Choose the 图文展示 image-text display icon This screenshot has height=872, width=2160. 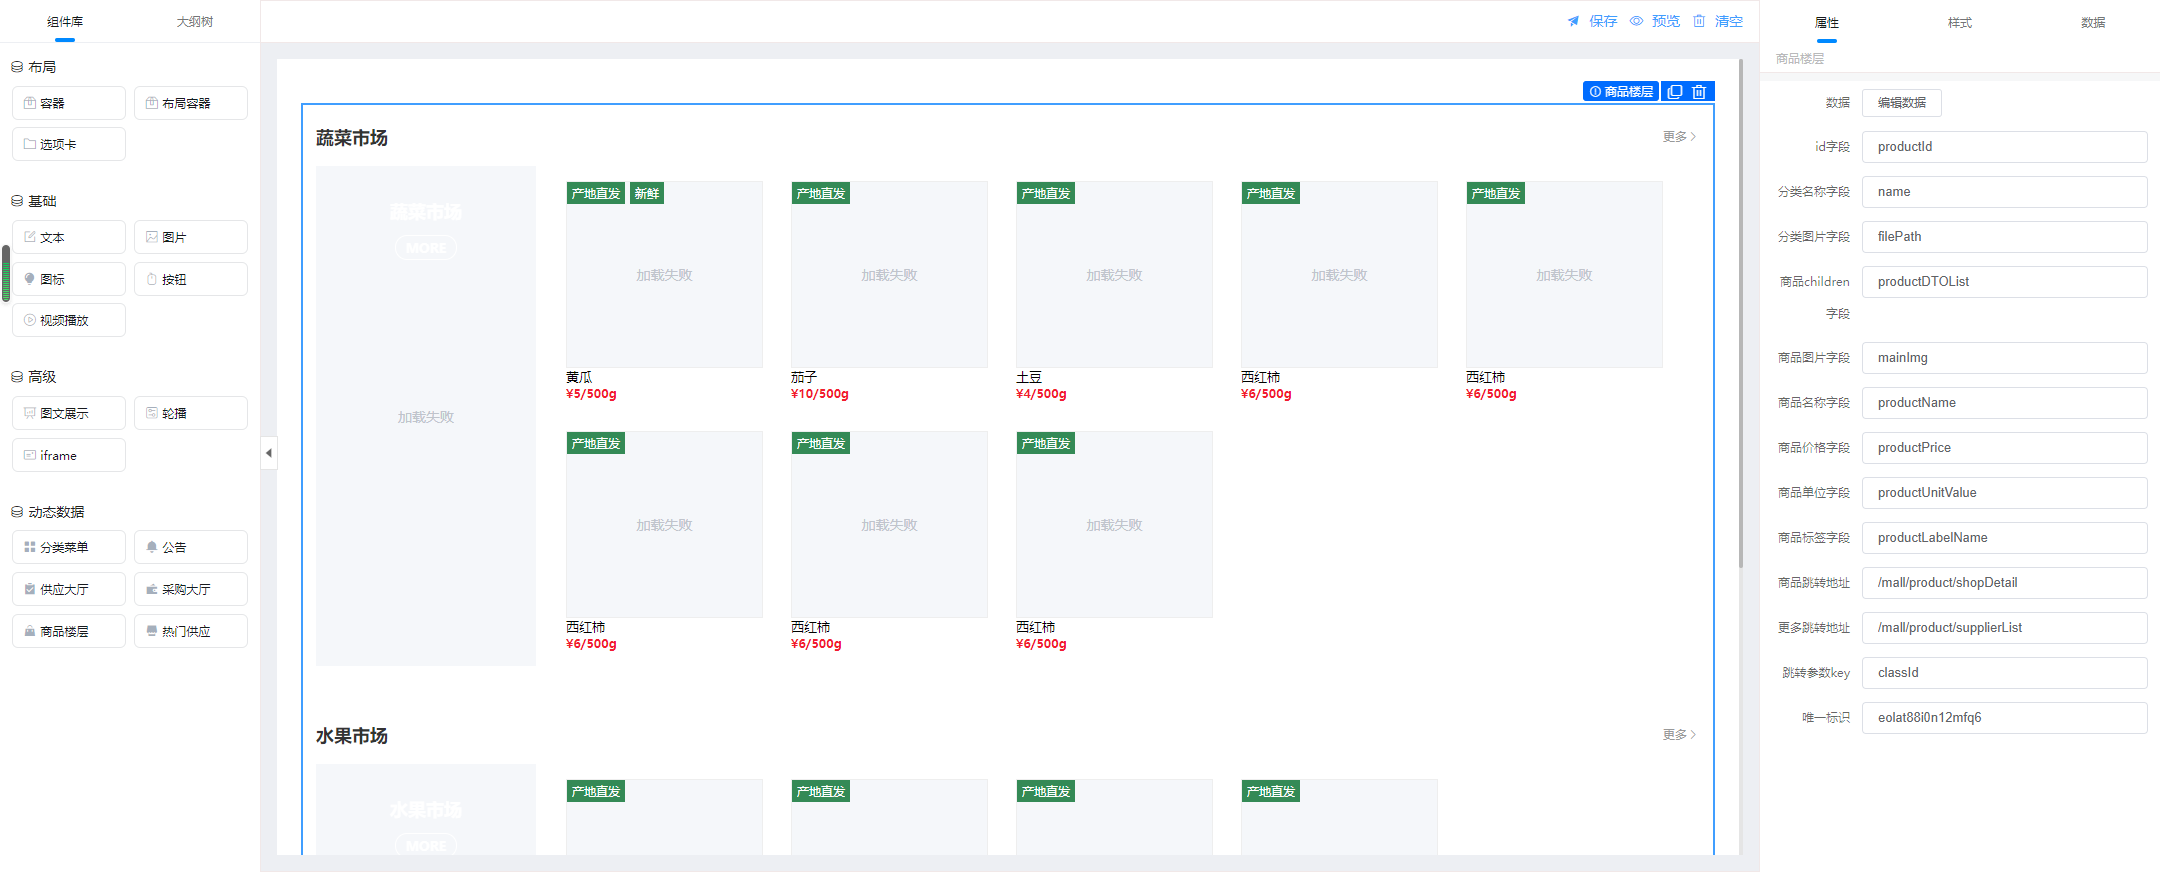pyautogui.click(x=30, y=413)
